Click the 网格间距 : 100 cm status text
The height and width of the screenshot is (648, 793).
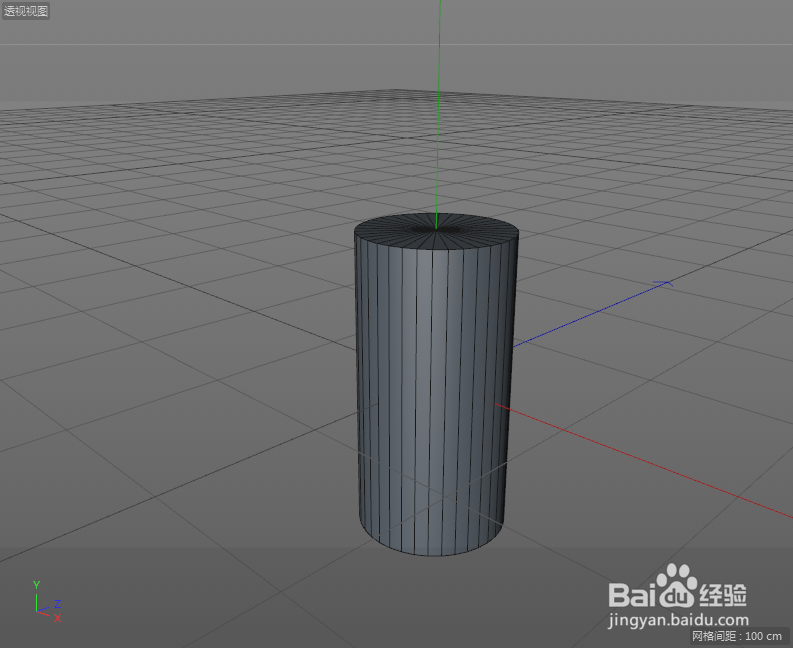739,636
